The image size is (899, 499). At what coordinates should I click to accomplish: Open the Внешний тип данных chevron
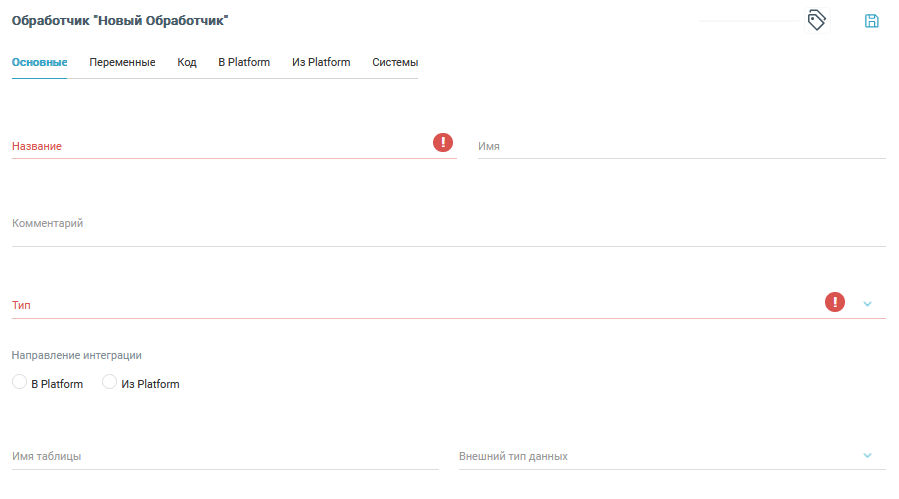(867, 456)
